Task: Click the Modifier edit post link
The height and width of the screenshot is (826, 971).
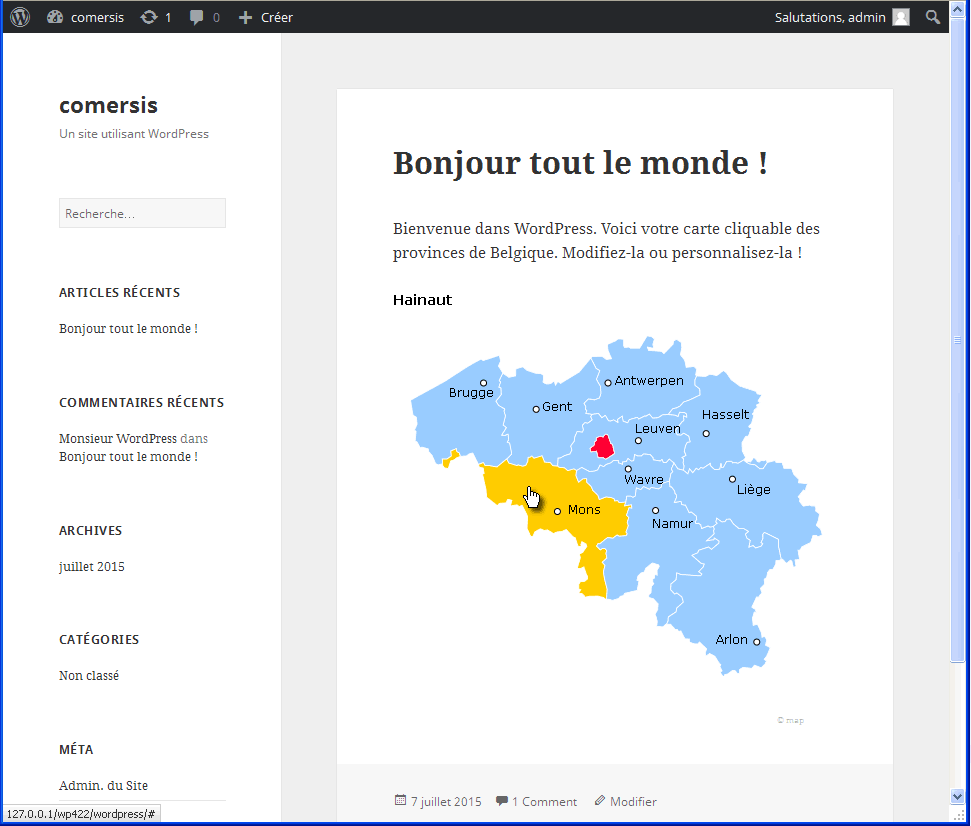Action: (x=633, y=801)
